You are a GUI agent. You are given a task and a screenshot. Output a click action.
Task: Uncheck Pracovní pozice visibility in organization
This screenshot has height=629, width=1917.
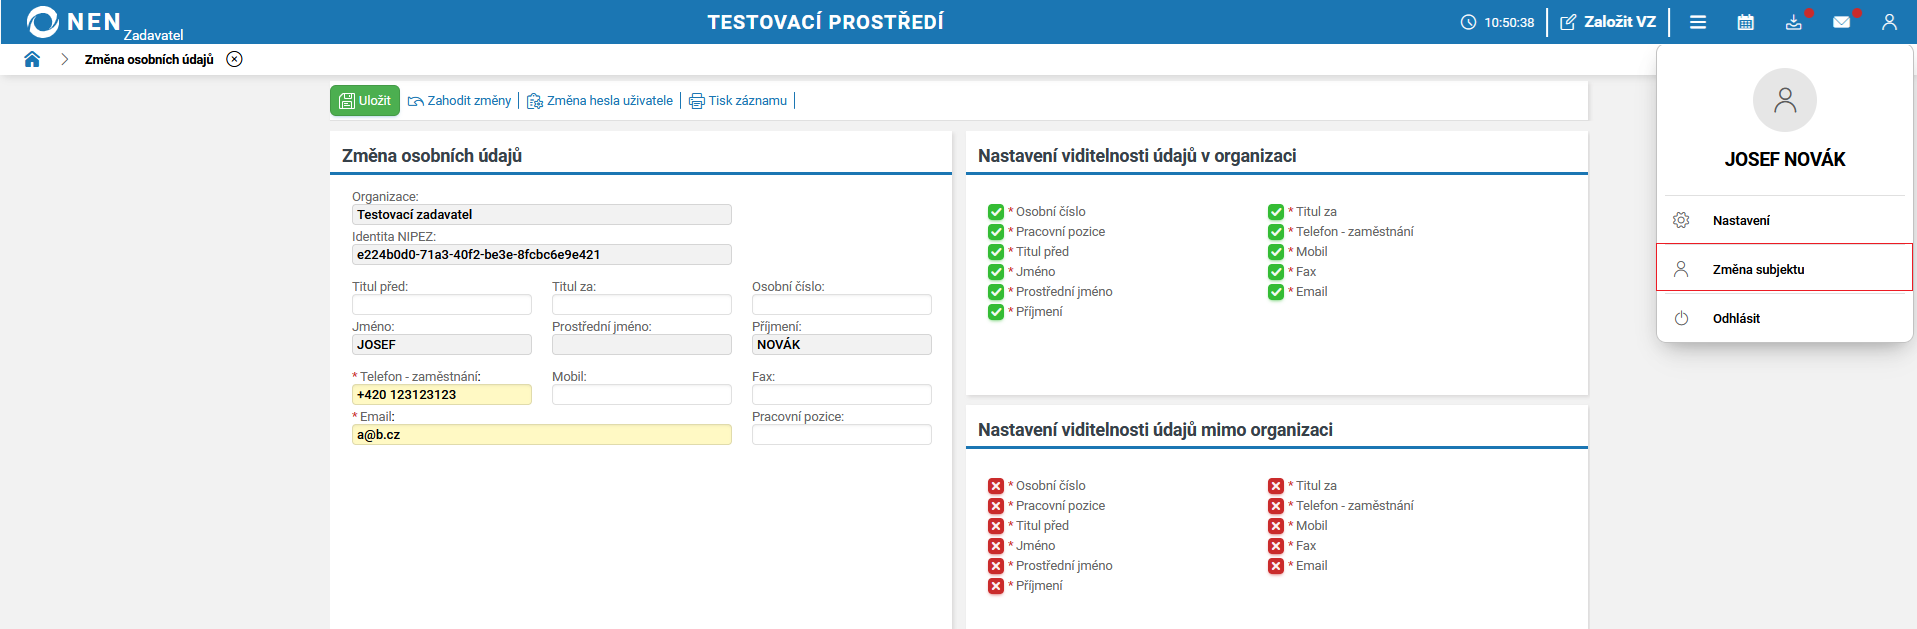pyautogui.click(x=996, y=232)
